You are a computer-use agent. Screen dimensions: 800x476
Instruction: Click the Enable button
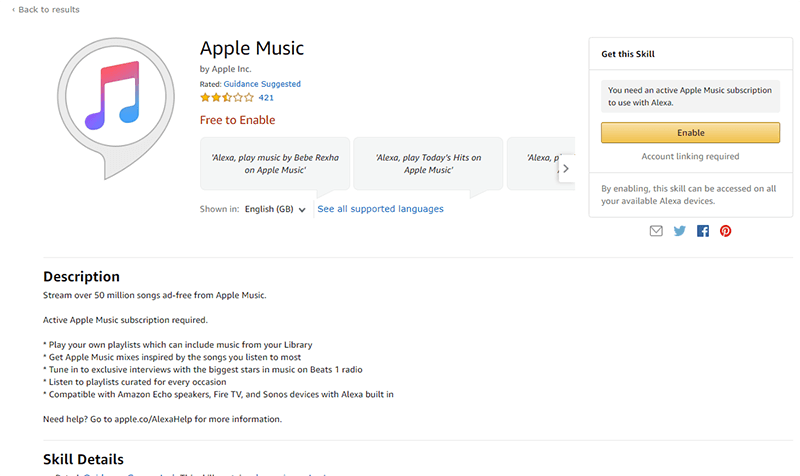tap(690, 133)
